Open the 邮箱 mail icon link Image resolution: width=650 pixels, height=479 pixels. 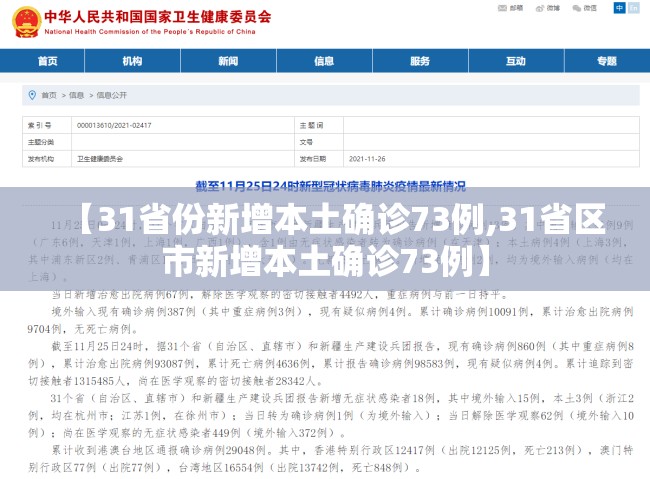(x=510, y=8)
